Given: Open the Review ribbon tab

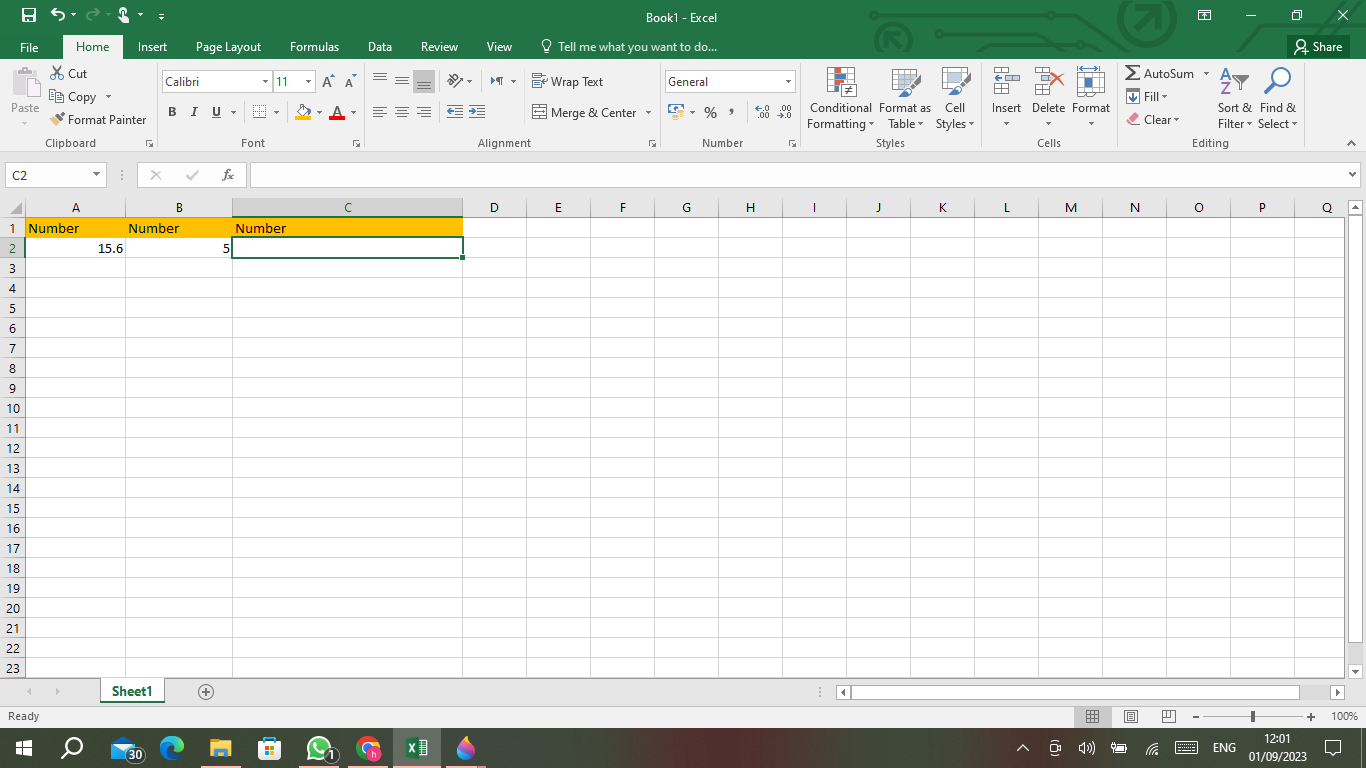Looking at the screenshot, I should (x=439, y=46).
